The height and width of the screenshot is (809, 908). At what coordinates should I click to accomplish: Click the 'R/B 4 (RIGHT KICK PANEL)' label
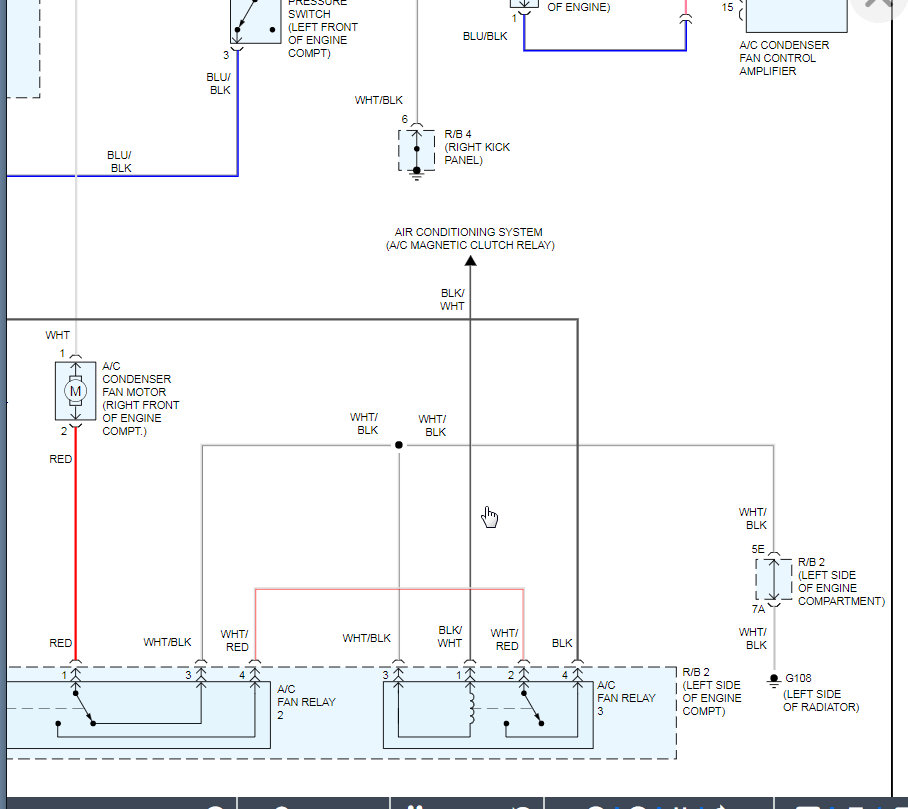477,147
